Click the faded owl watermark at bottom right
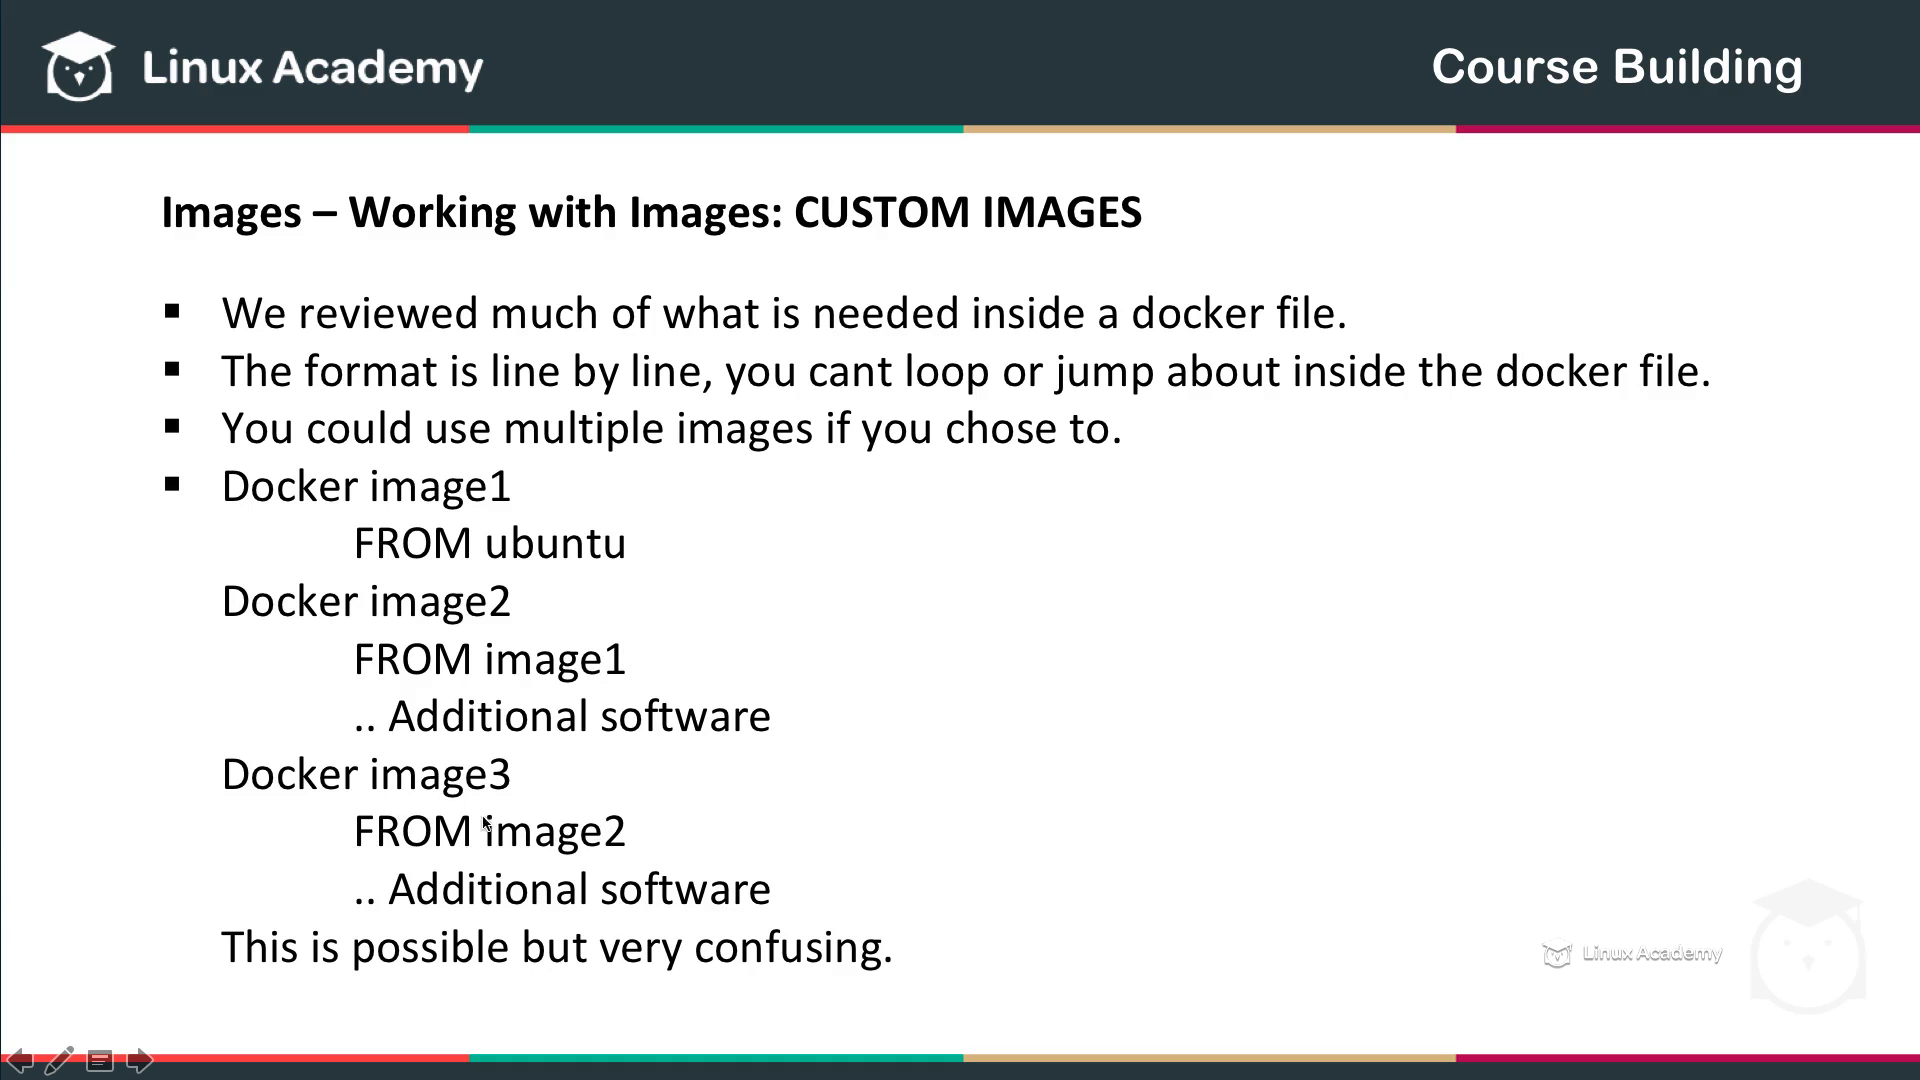The height and width of the screenshot is (1080, 1920). pos(1808,948)
